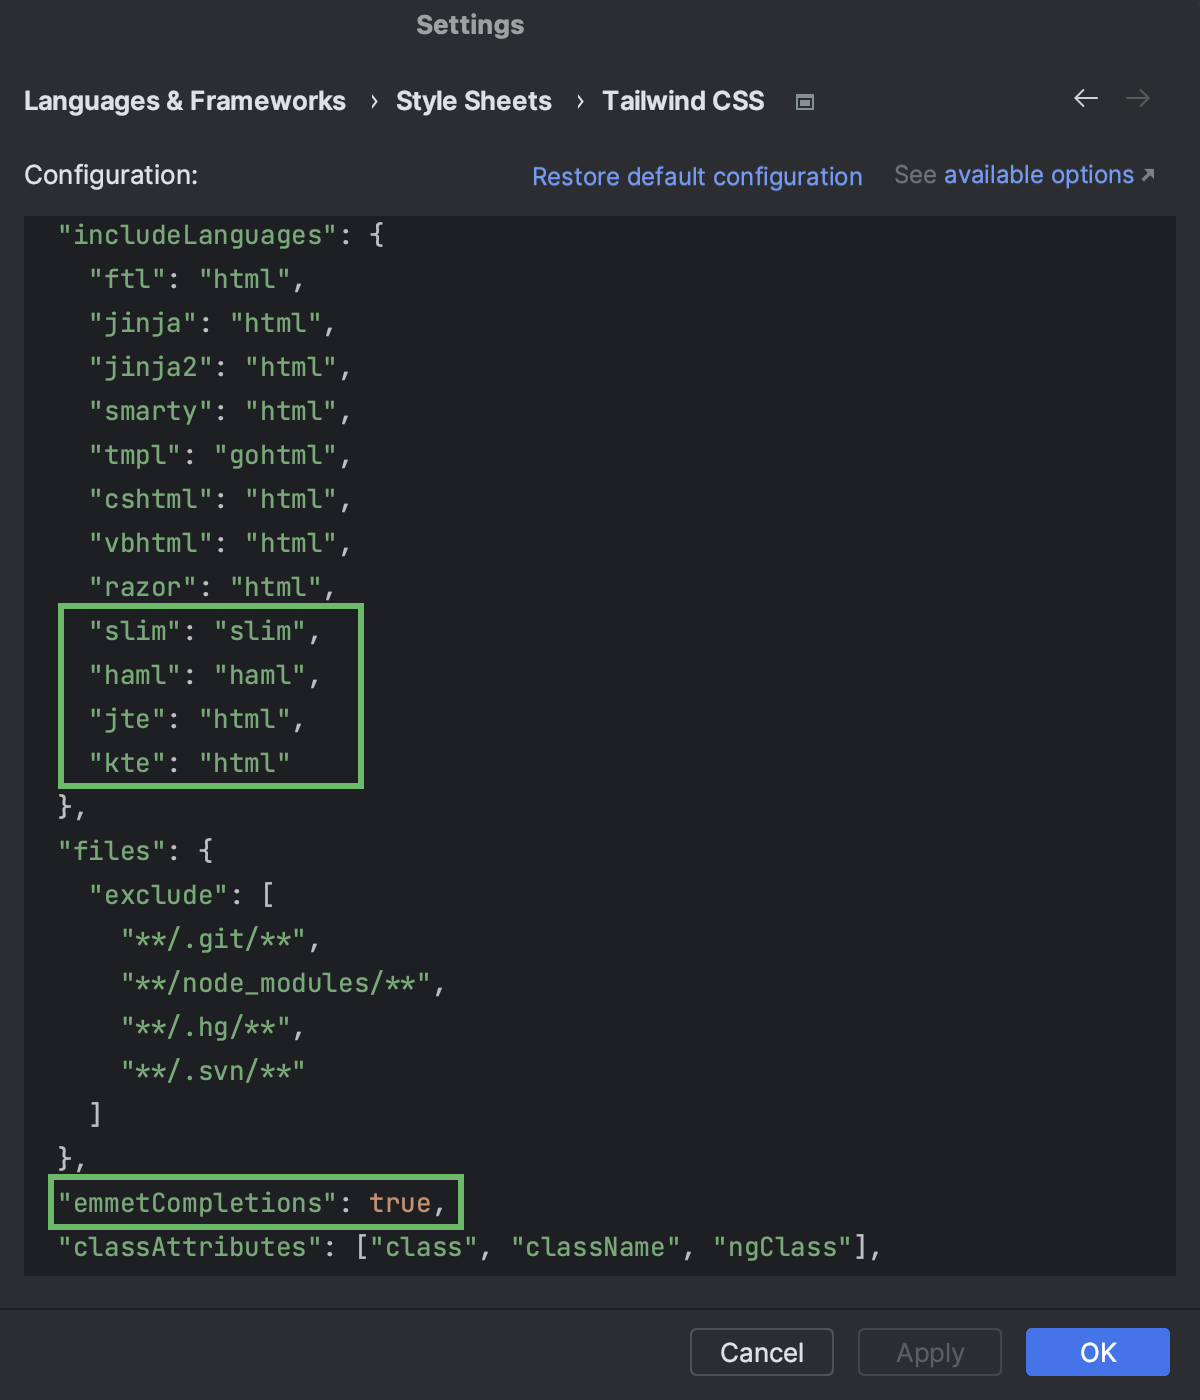
Task: Click the small icon beside Tailwind CSS breadcrumb
Action: 805,101
